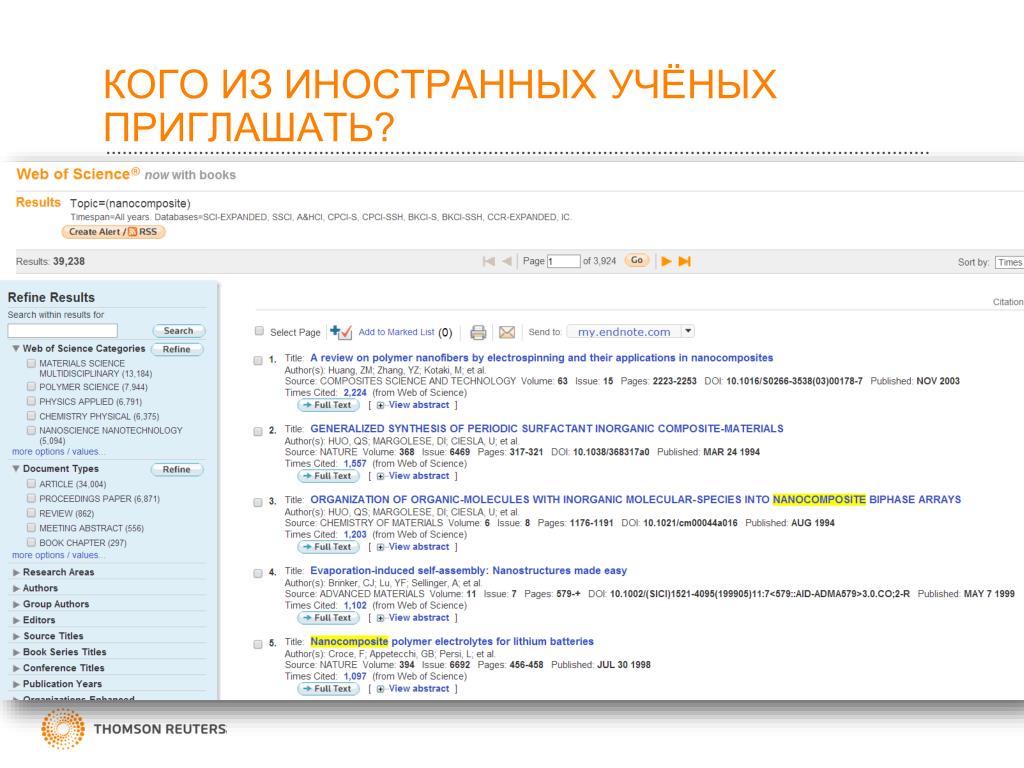Check the Physics Applied category
This screenshot has height=768, width=1024.
(x=31, y=401)
